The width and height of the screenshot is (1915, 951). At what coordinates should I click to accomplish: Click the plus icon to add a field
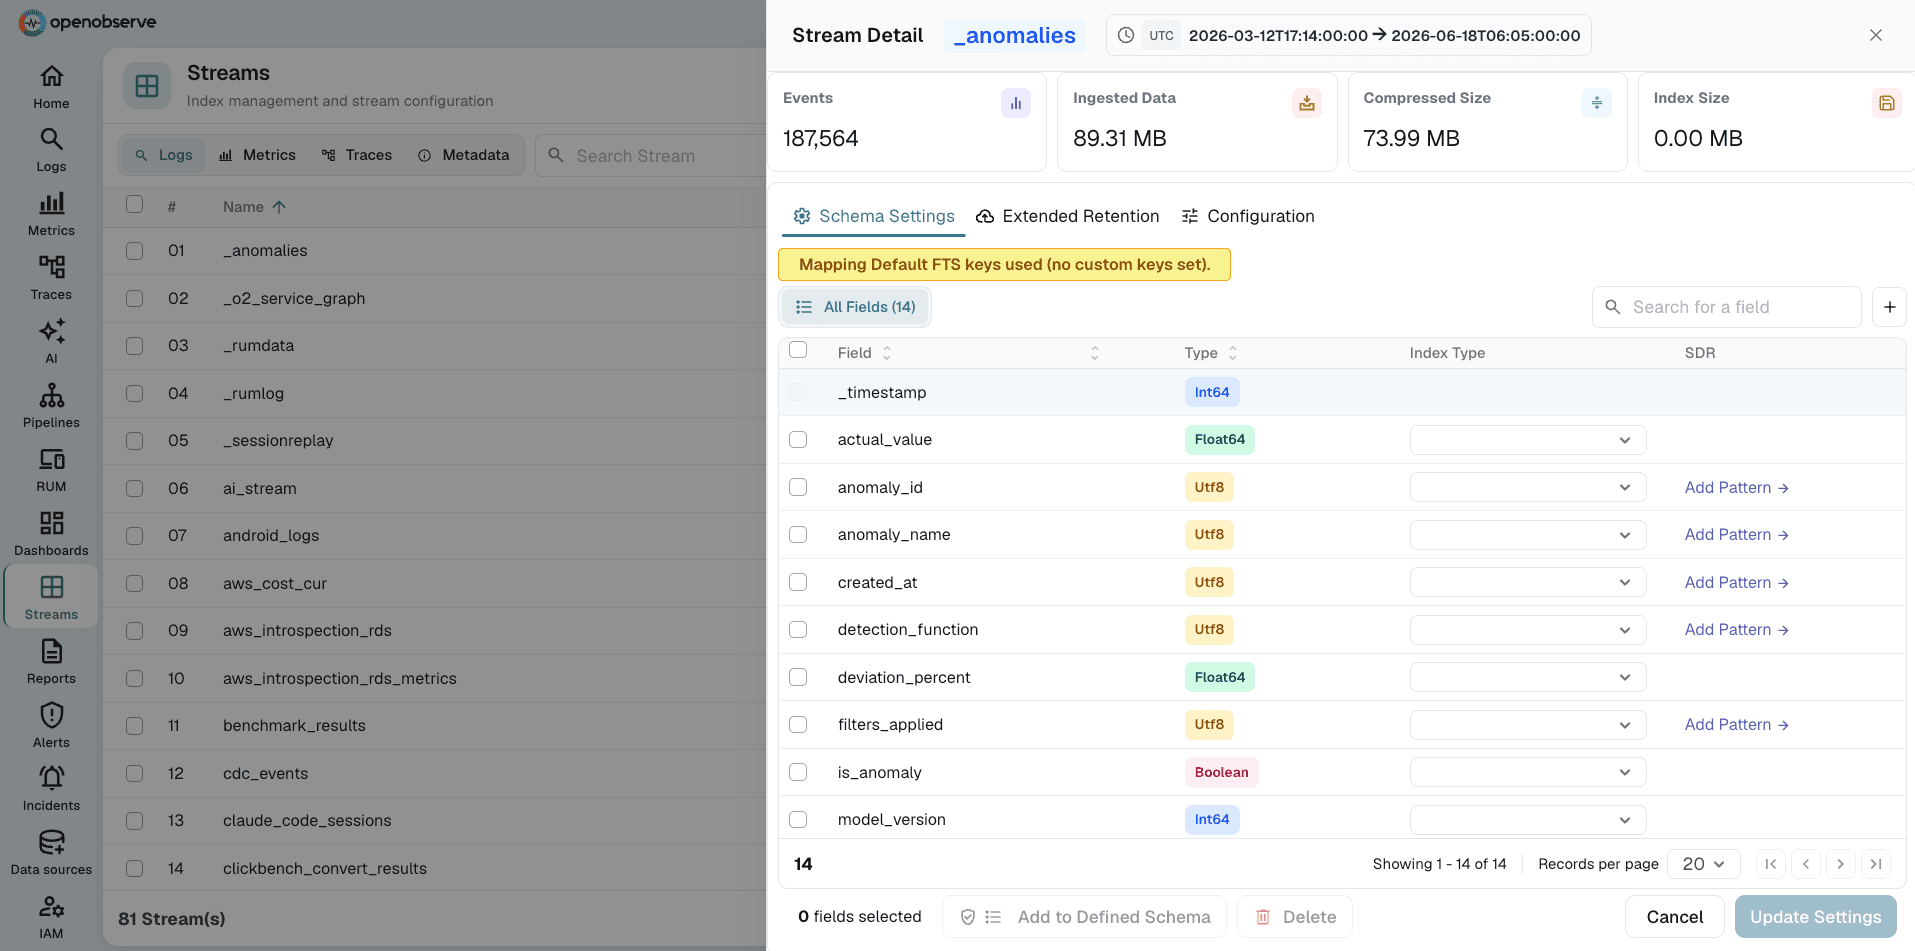coord(1889,307)
